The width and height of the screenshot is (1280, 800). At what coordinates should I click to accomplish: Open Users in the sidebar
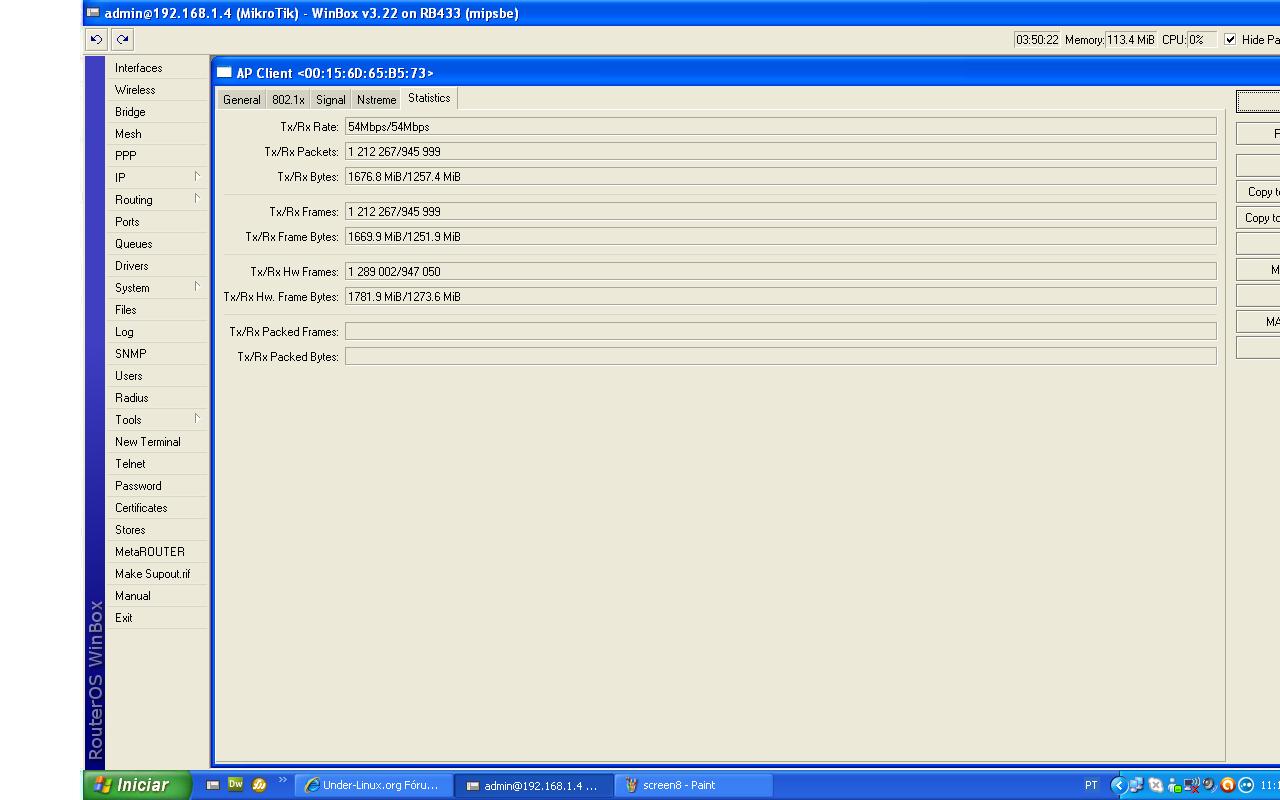point(128,376)
